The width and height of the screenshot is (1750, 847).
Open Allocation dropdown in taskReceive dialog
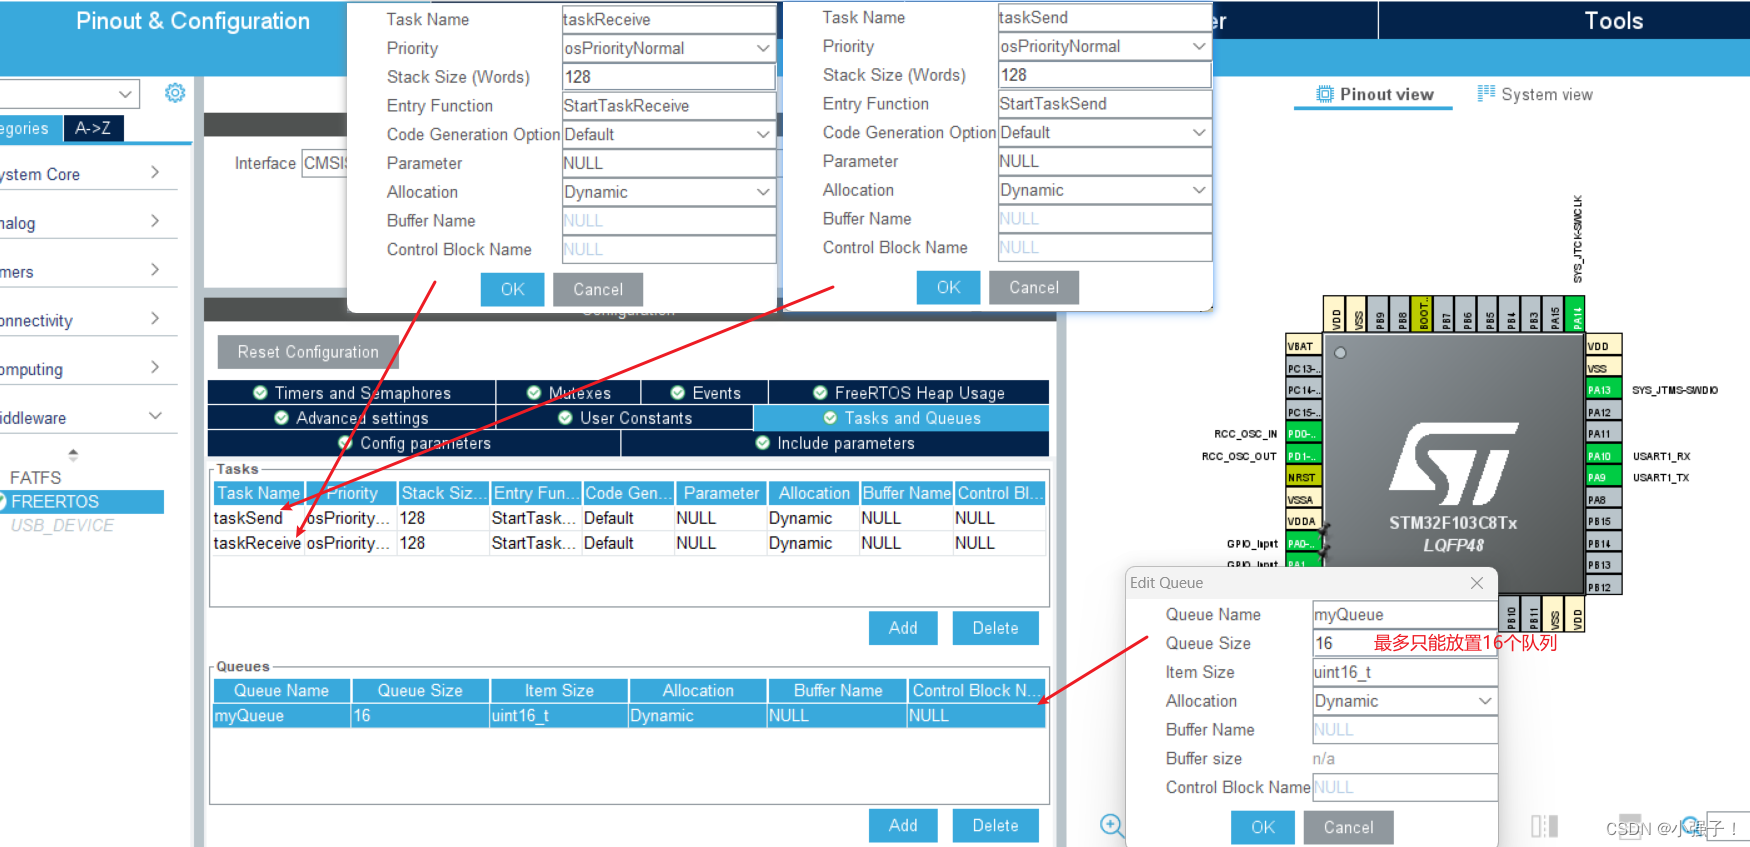762,192
